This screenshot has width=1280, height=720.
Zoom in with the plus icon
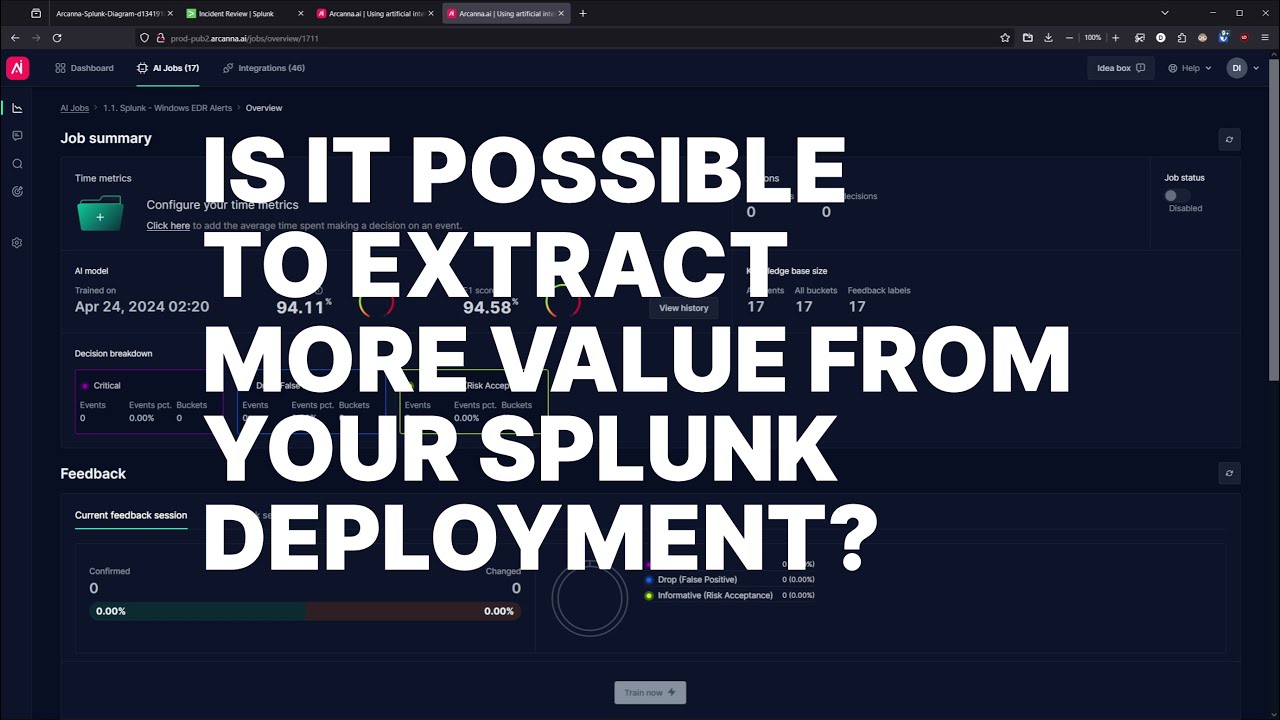coord(1116,38)
